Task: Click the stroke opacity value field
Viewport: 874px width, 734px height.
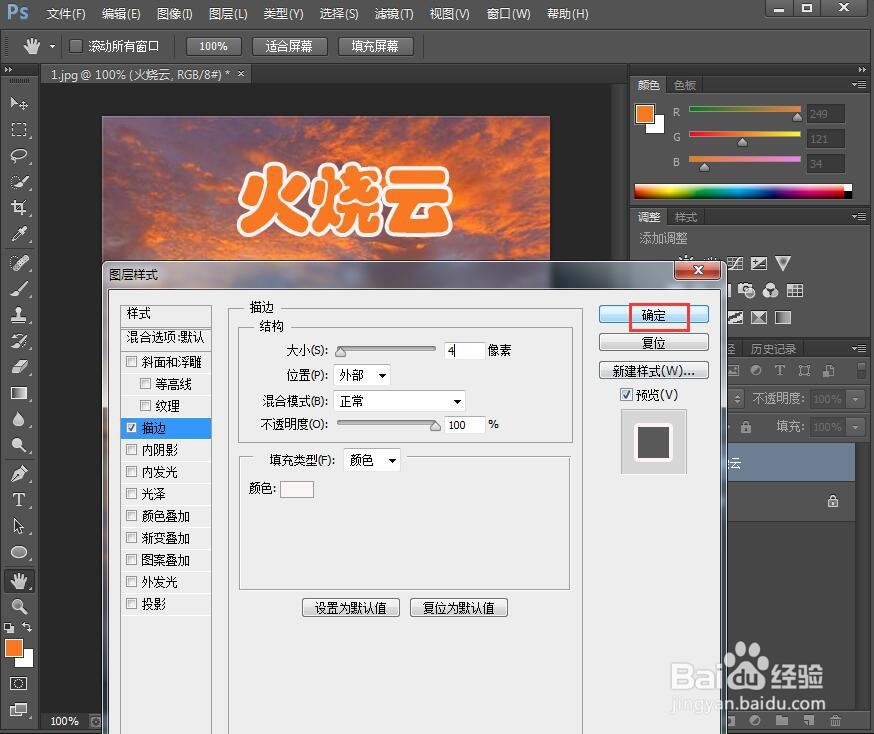Action: 465,424
